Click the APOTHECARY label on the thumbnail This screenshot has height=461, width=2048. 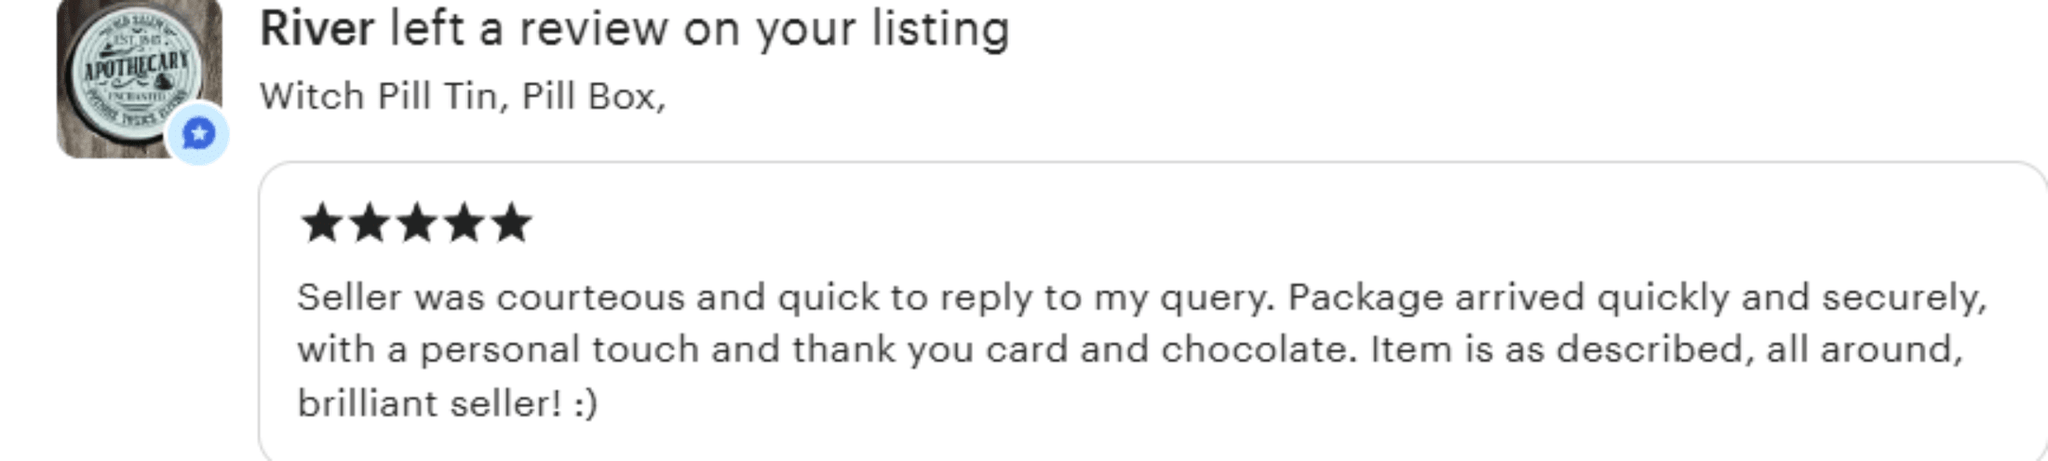136,68
